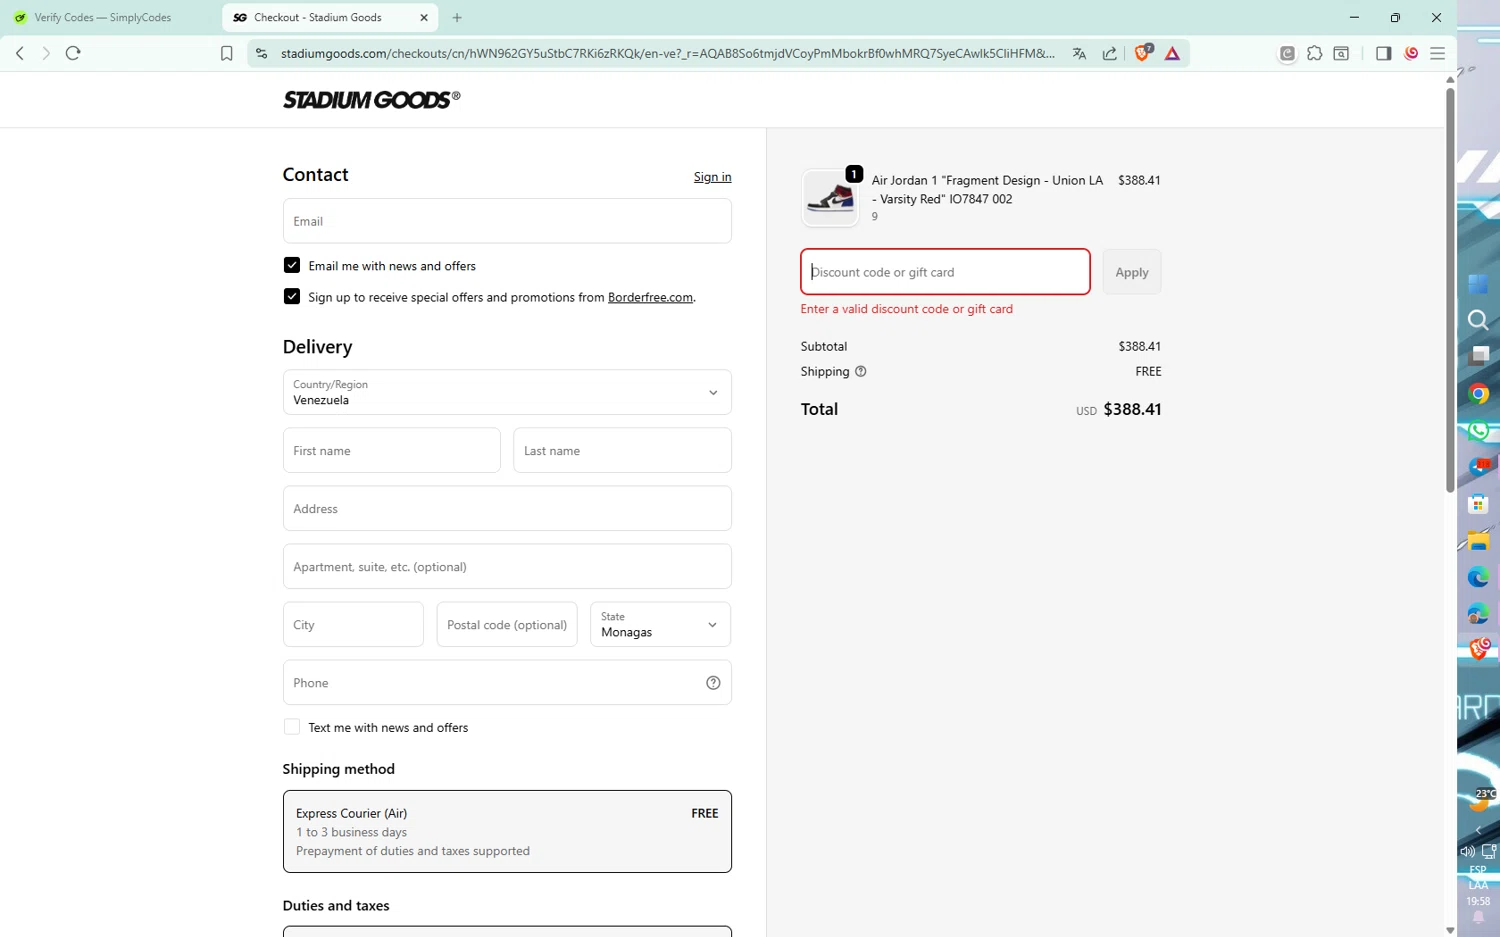Click the Discount code or gift card field
Viewport: 1500px width, 937px height.
945,272
